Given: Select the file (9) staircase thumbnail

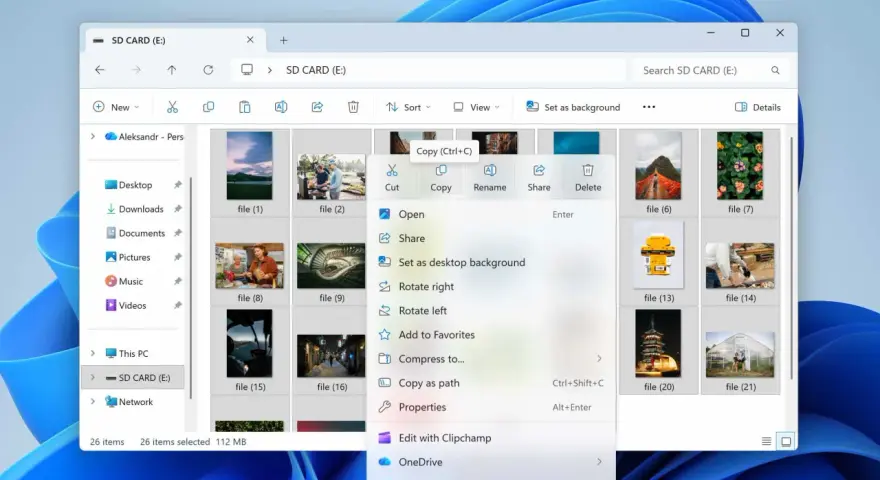Looking at the screenshot, I should click(x=331, y=266).
